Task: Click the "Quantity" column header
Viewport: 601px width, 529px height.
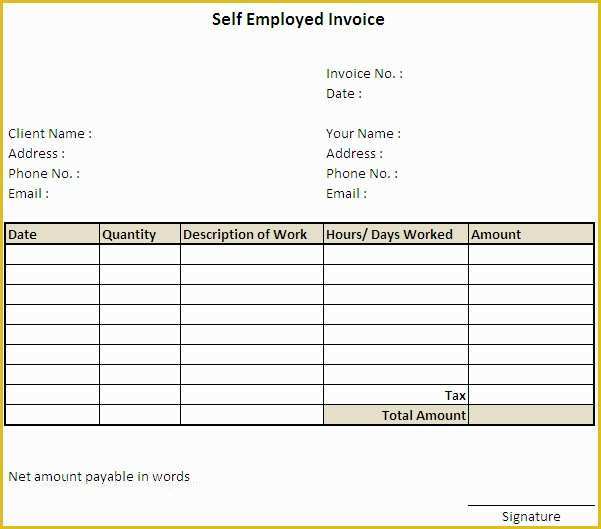Action: coord(140,234)
